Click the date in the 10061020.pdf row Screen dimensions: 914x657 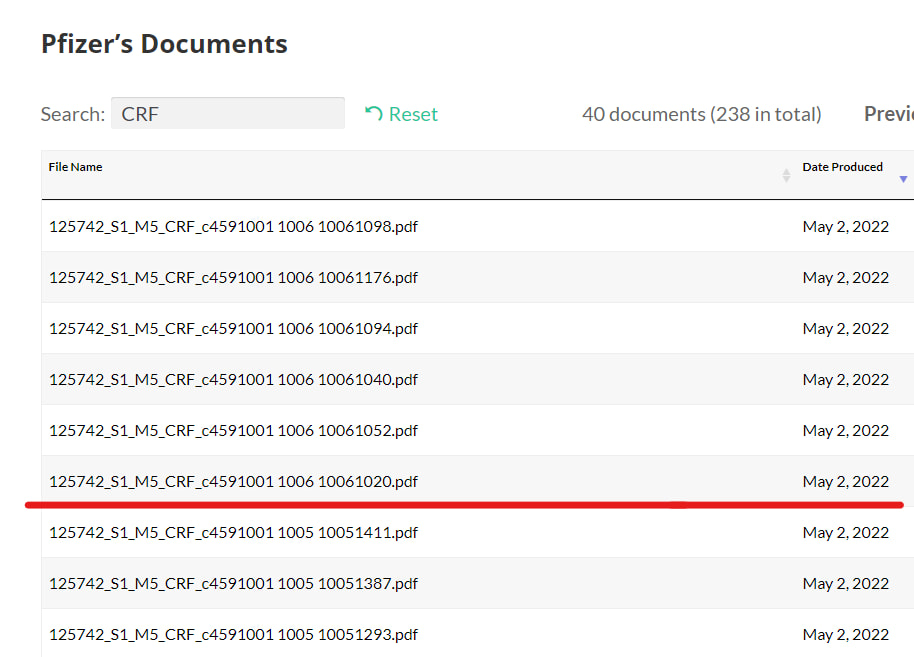click(845, 481)
